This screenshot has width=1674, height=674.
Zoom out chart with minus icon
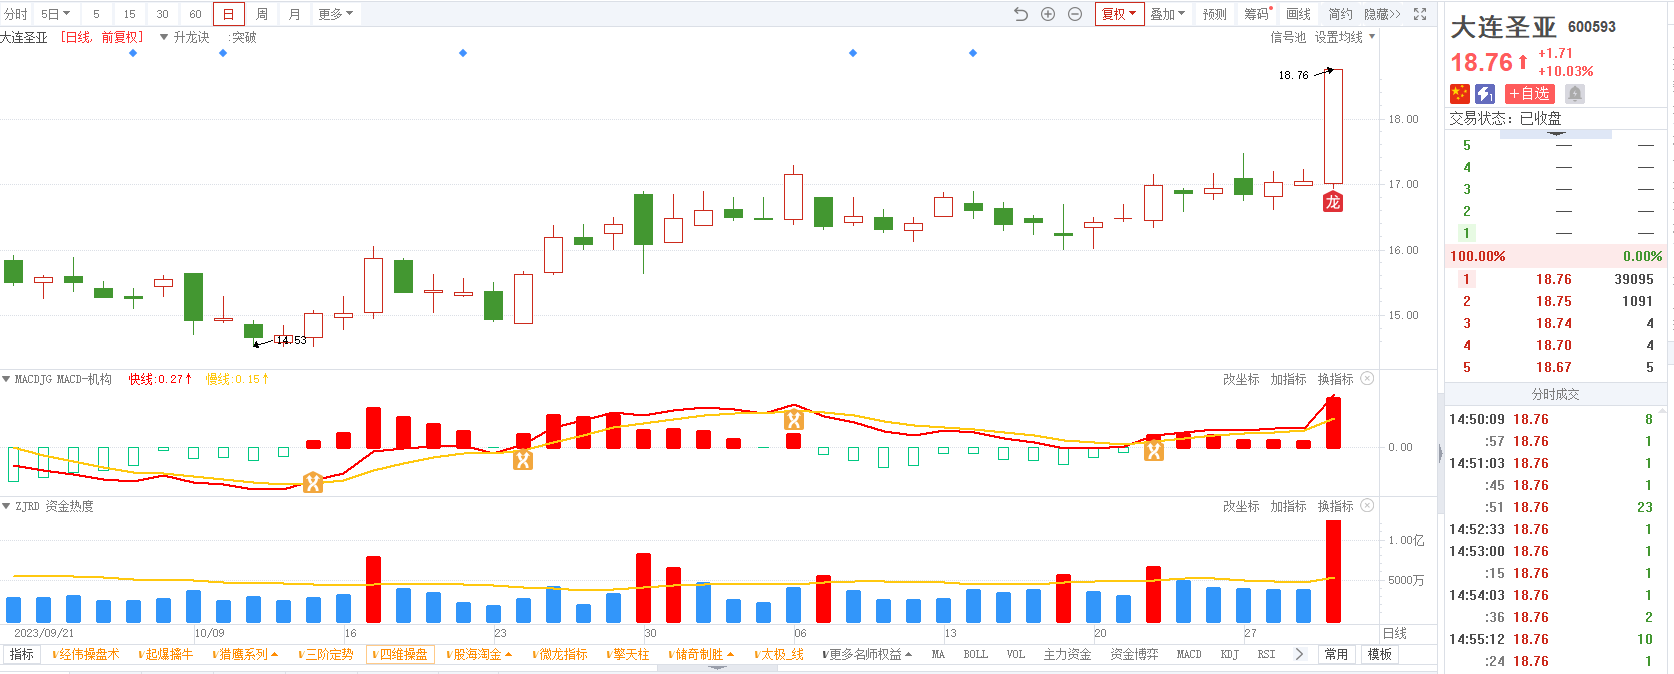[x=1075, y=14]
